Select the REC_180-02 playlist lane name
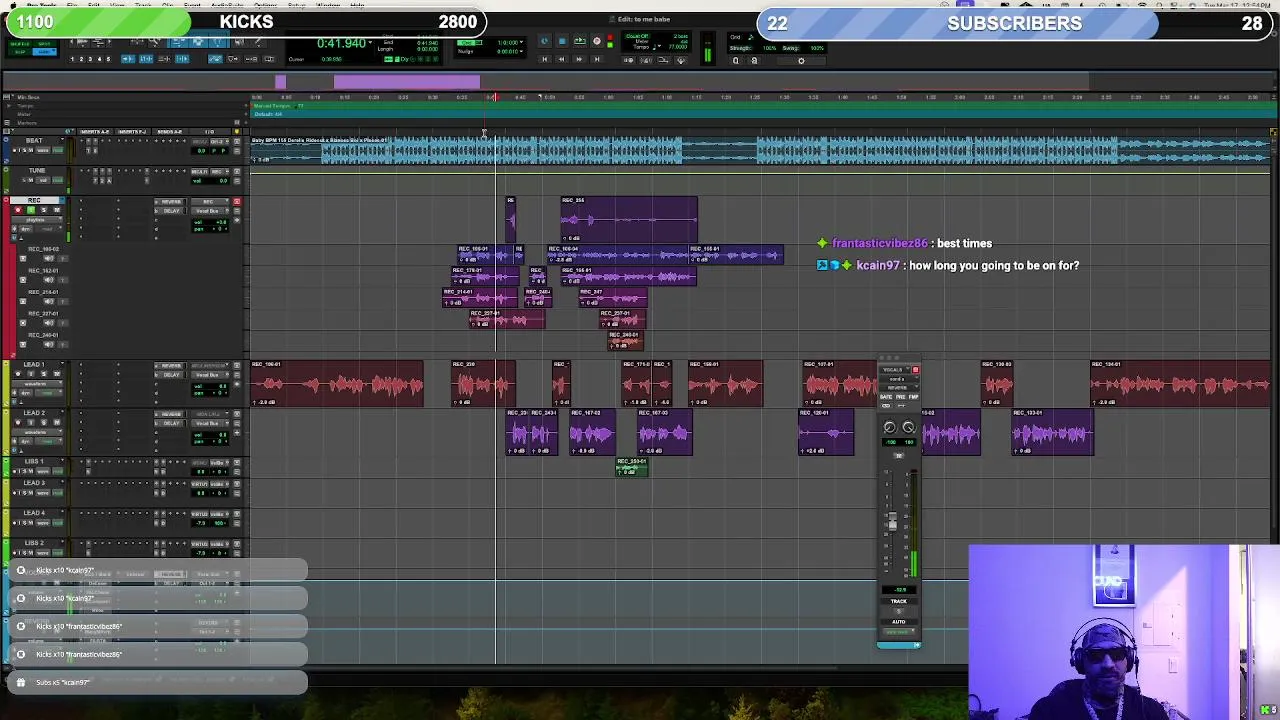Screen dimensions: 1280x720 pos(44,249)
